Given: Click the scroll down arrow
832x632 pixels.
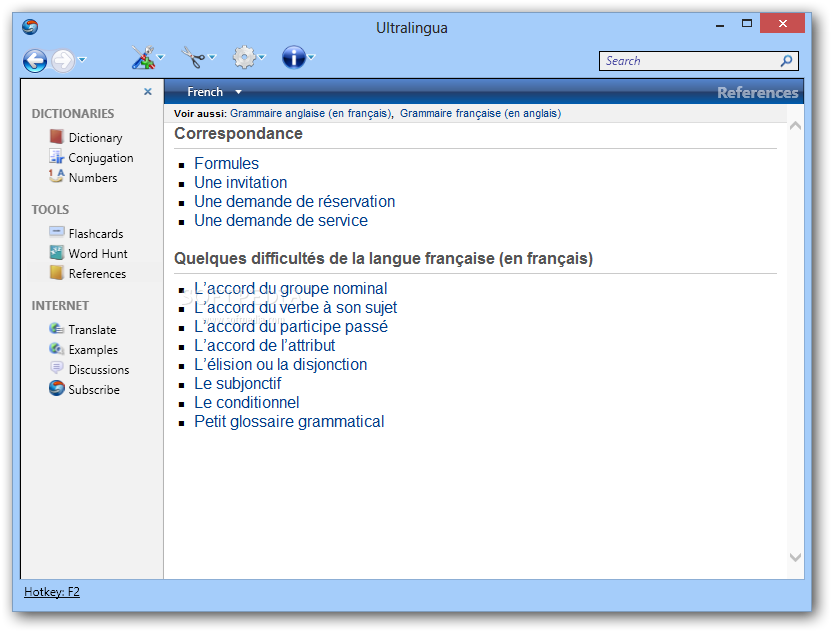Looking at the screenshot, I should pyautogui.click(x=795, y=557).
